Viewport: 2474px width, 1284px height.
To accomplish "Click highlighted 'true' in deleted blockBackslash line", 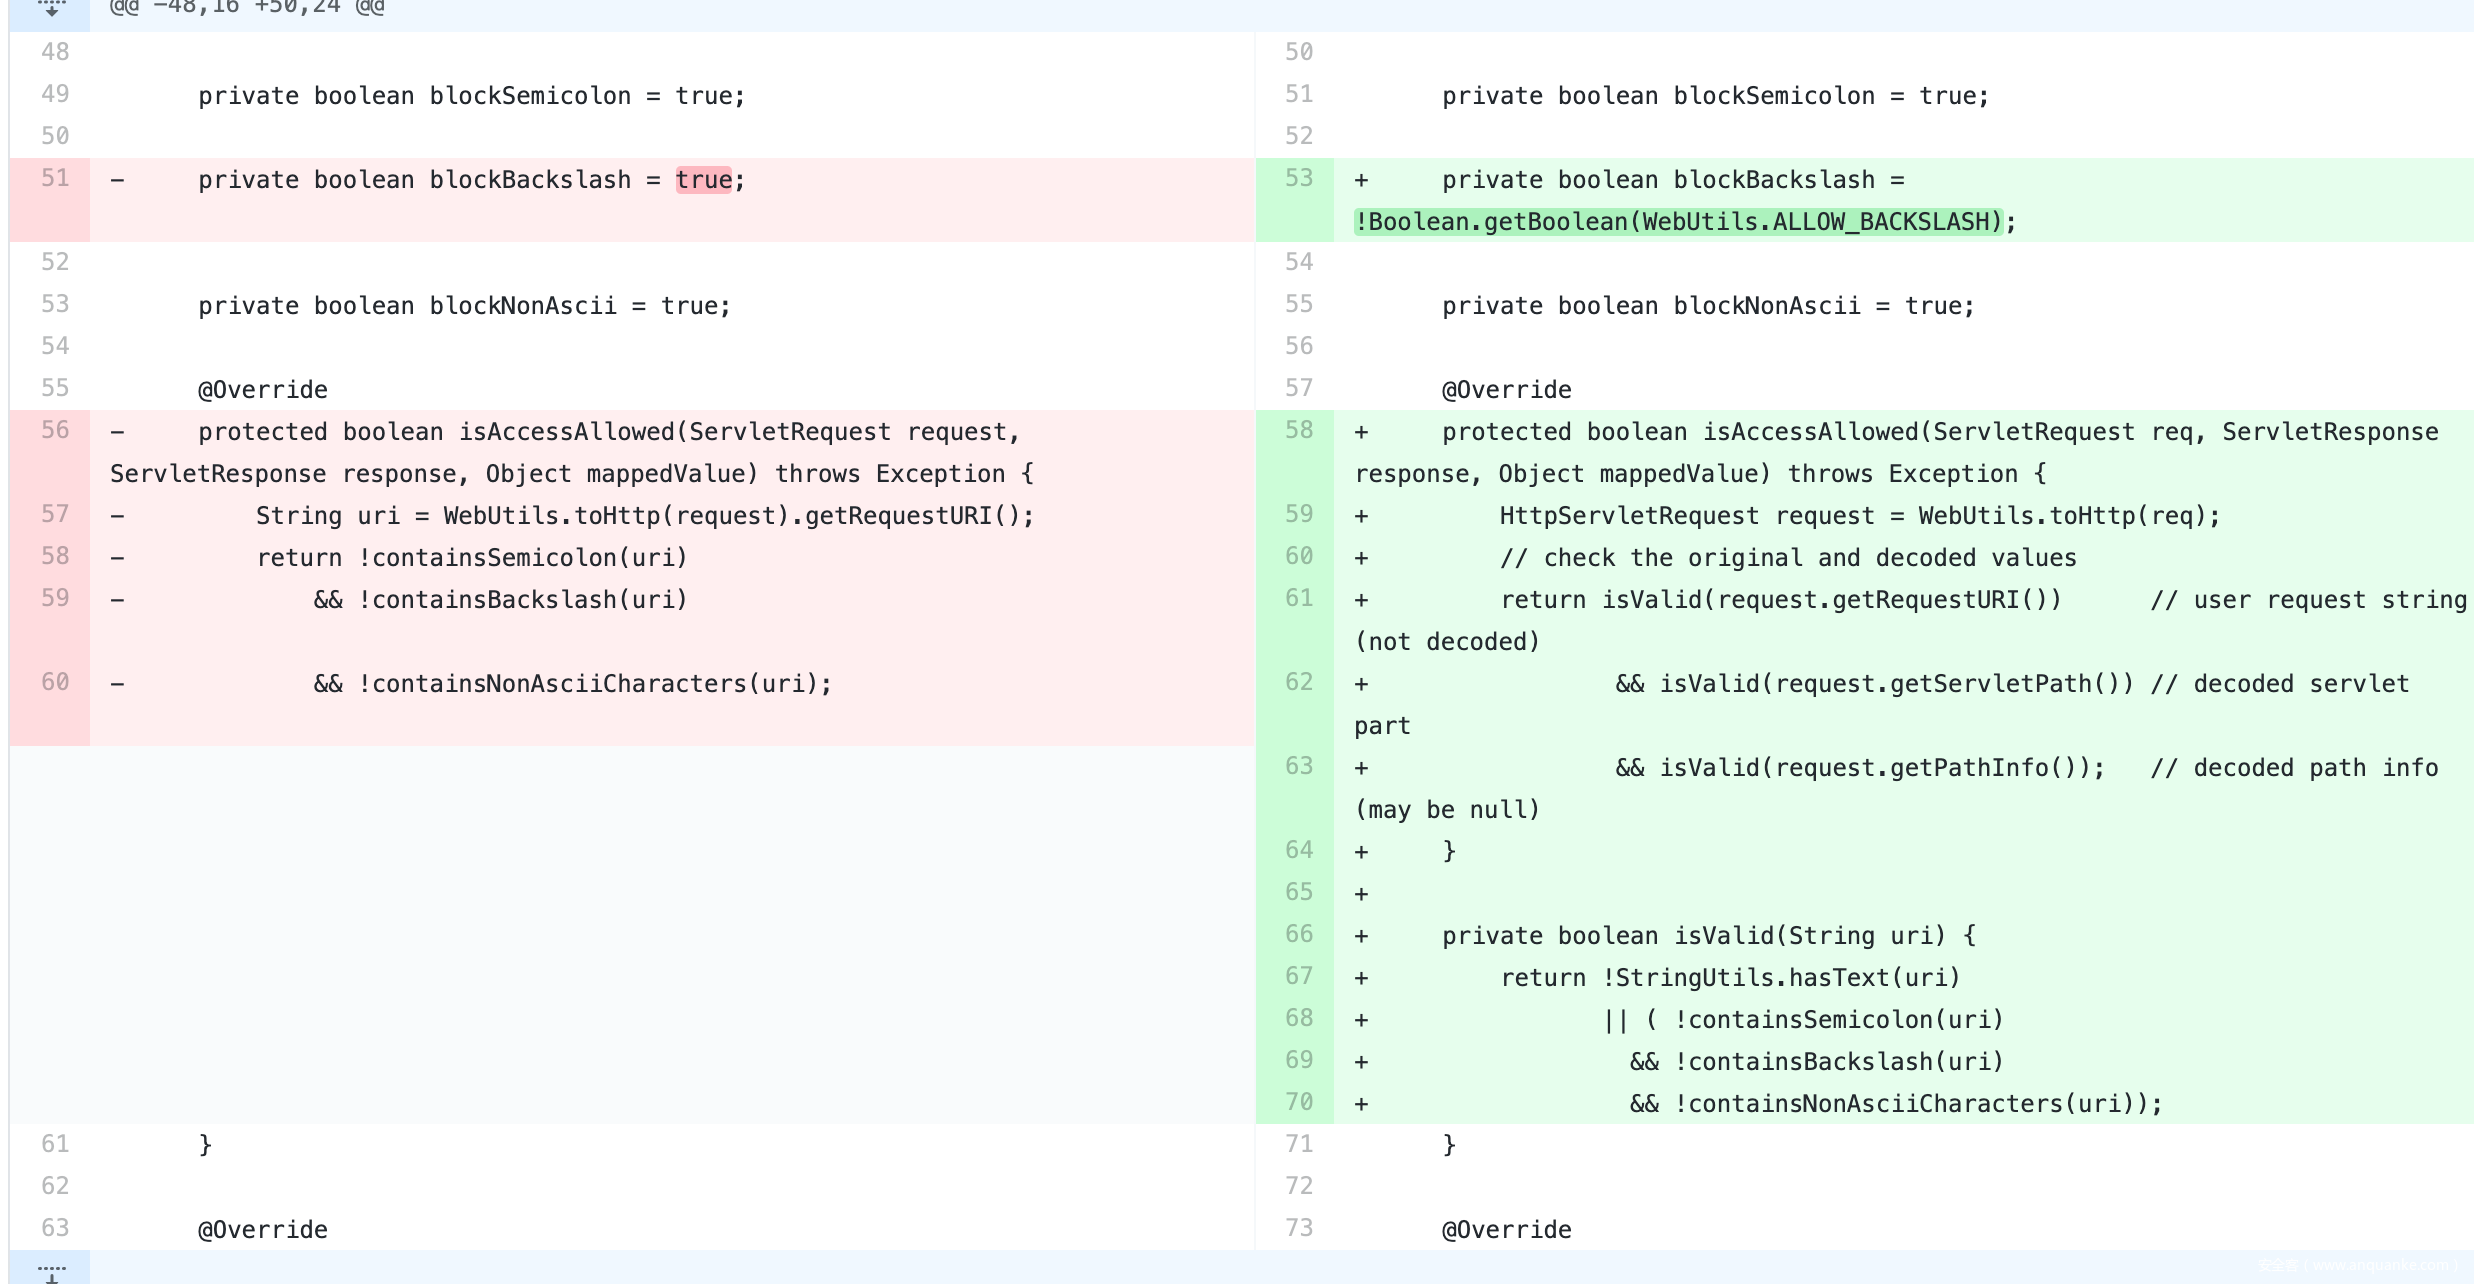I will pyautogui.click(x=703, y=180).
